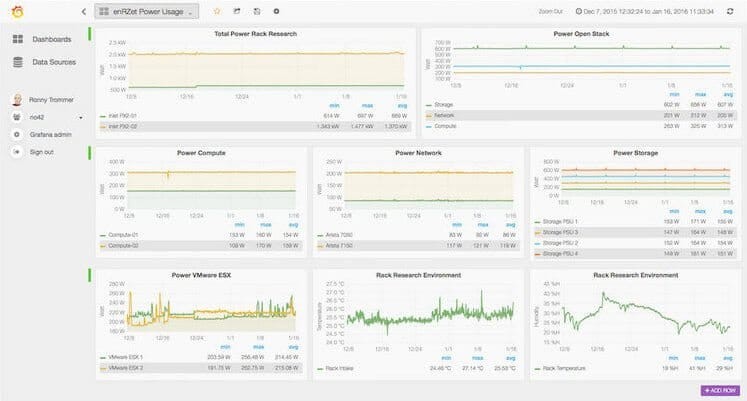Click the Grafana logo icon
Viewport: 747px width, 401px height.
tap(18, 11)
